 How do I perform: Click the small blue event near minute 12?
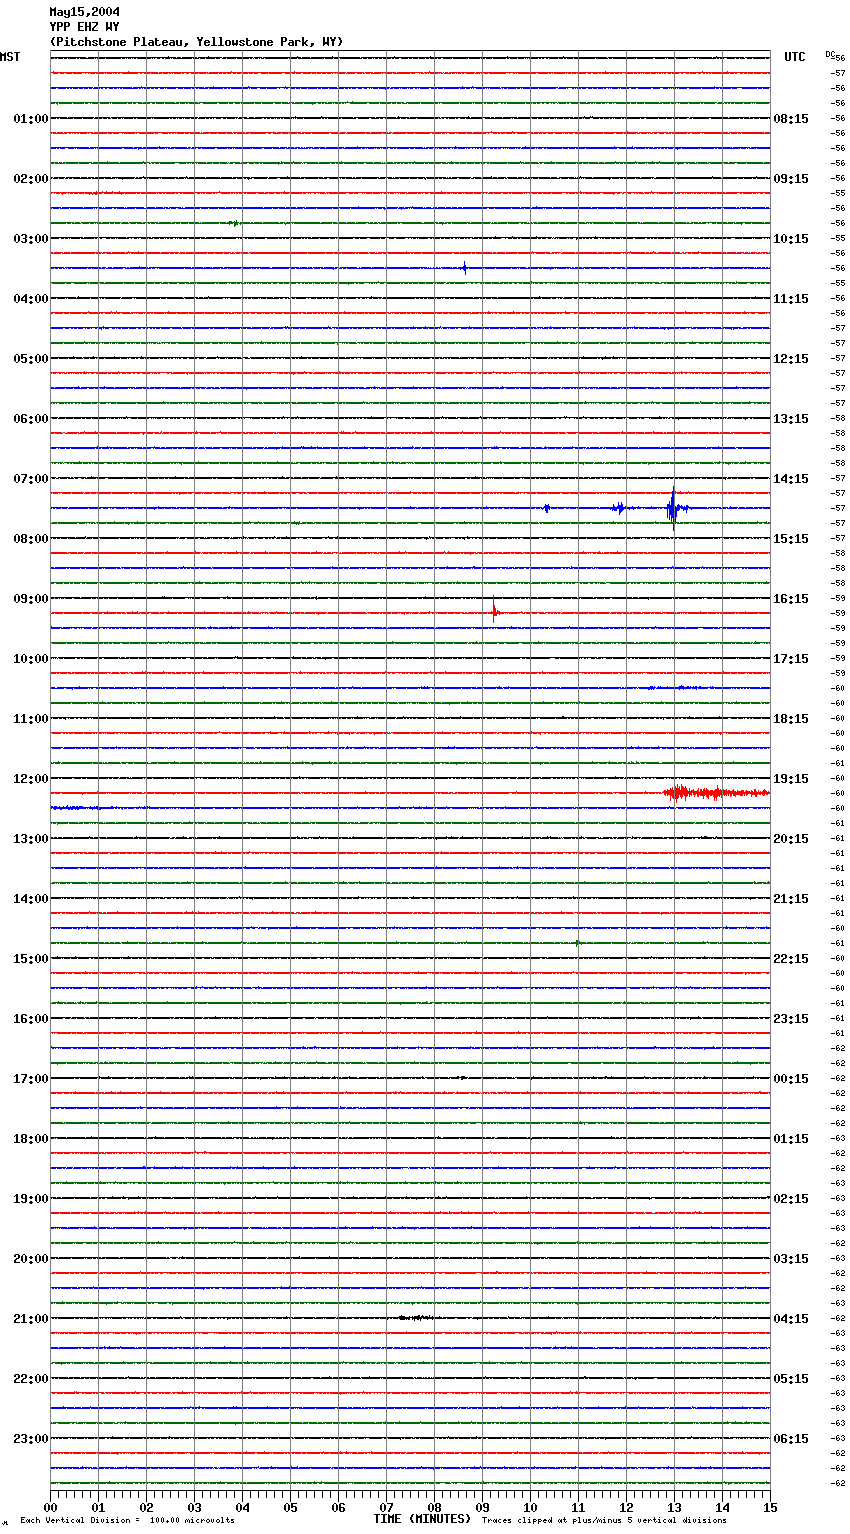pyautogui.click(x=619, y=508)
